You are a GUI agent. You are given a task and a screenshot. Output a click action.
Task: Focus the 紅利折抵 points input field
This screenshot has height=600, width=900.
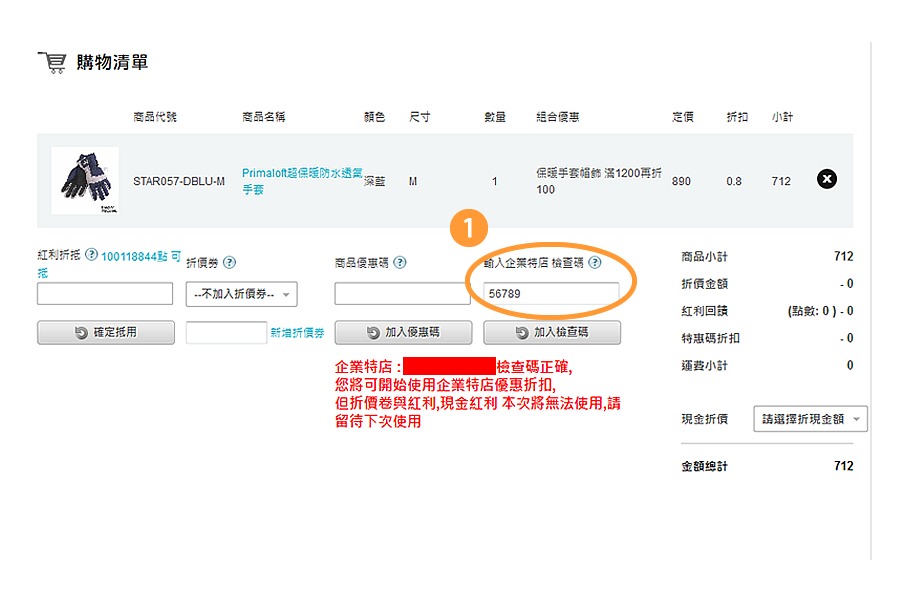pyautogui.click(x=105, y=293)
